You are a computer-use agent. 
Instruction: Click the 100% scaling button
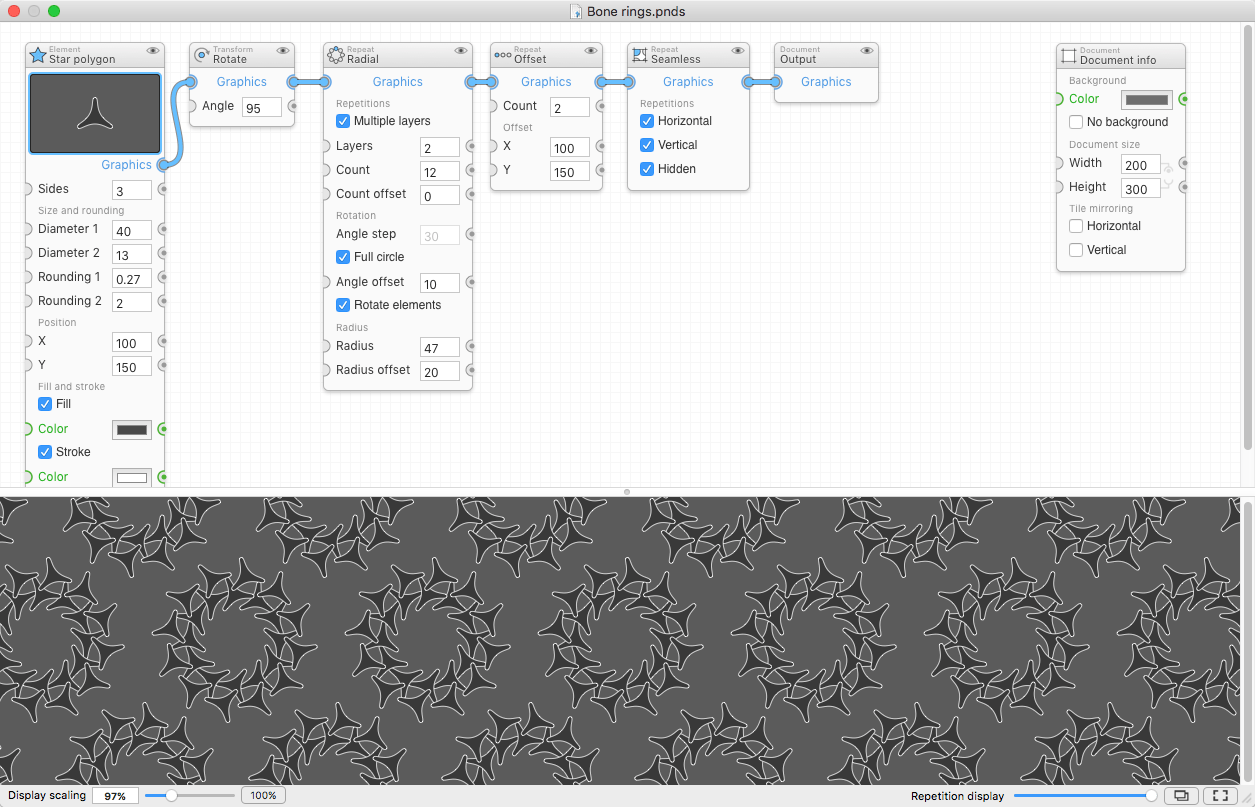click(x=263, y=796)
